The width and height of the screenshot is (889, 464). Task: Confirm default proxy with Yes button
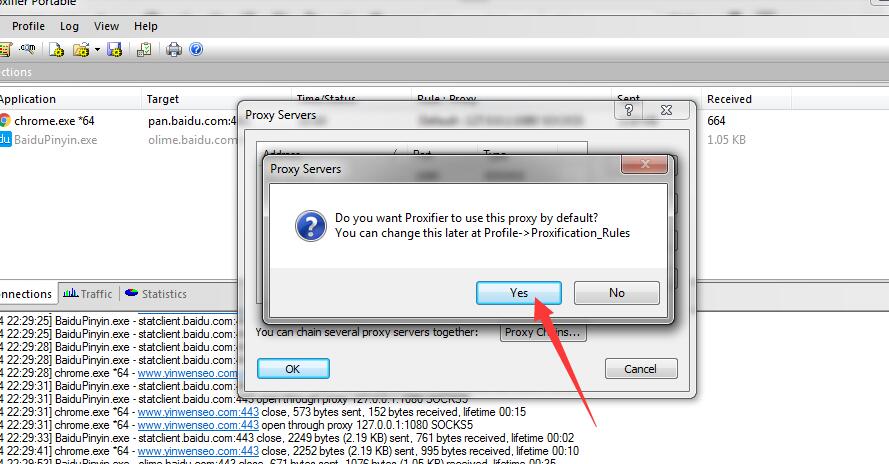click(519, 293)
